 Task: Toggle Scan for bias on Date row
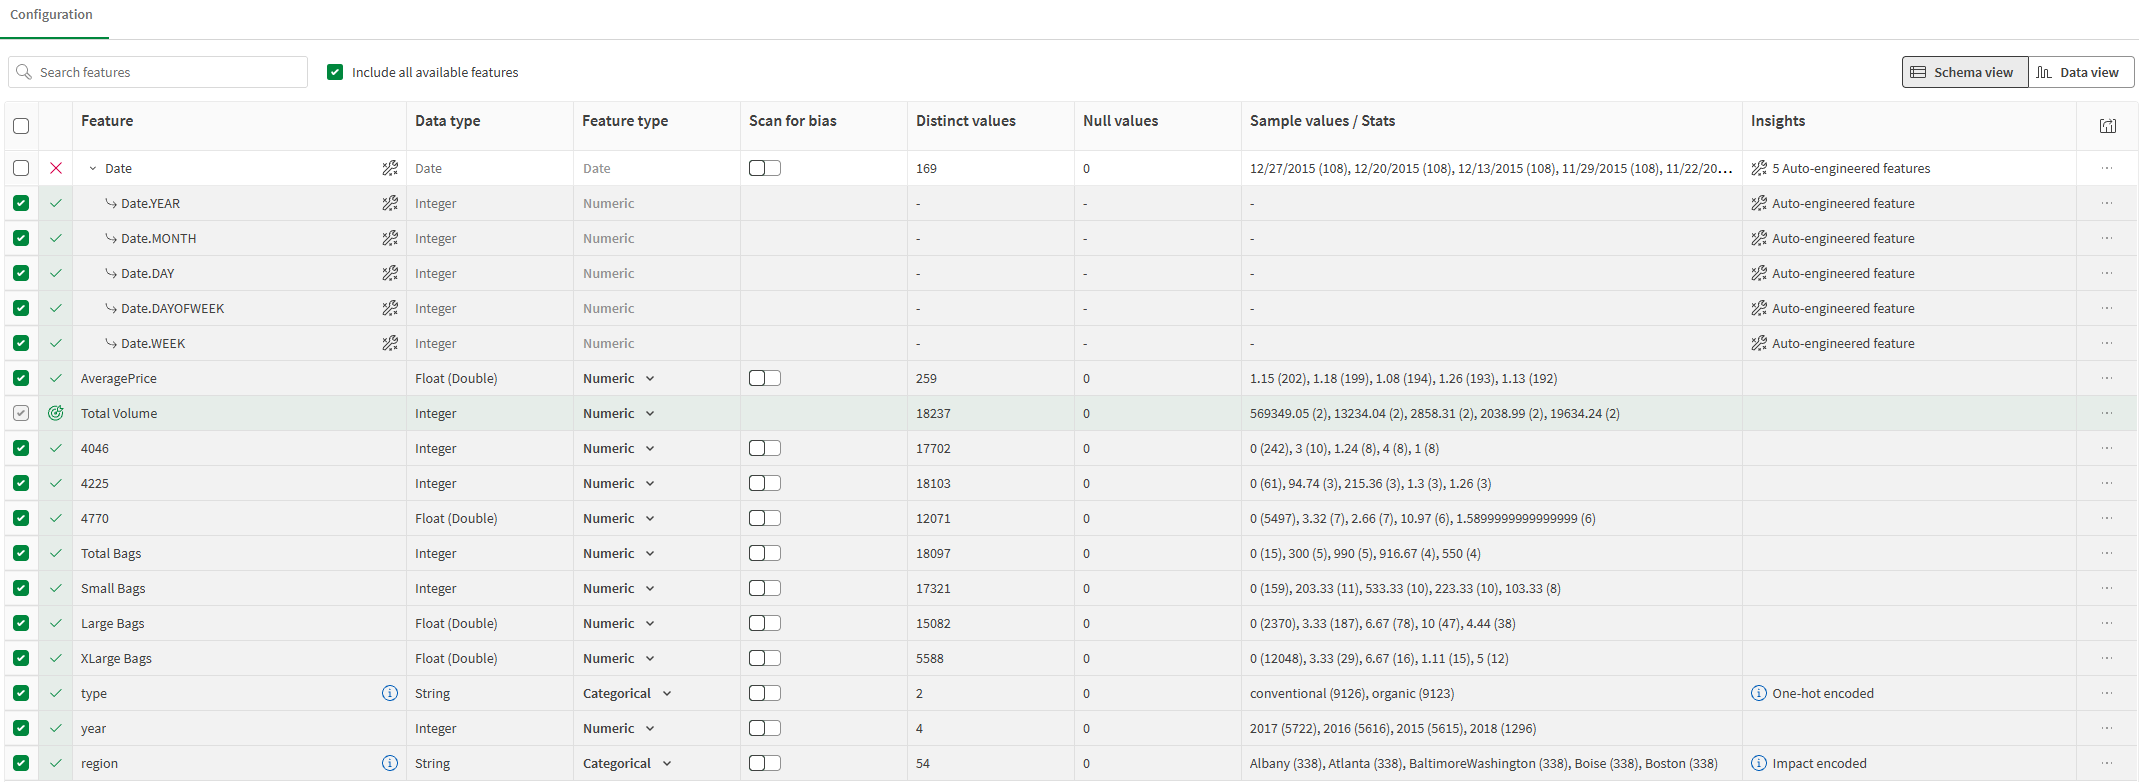765,168
